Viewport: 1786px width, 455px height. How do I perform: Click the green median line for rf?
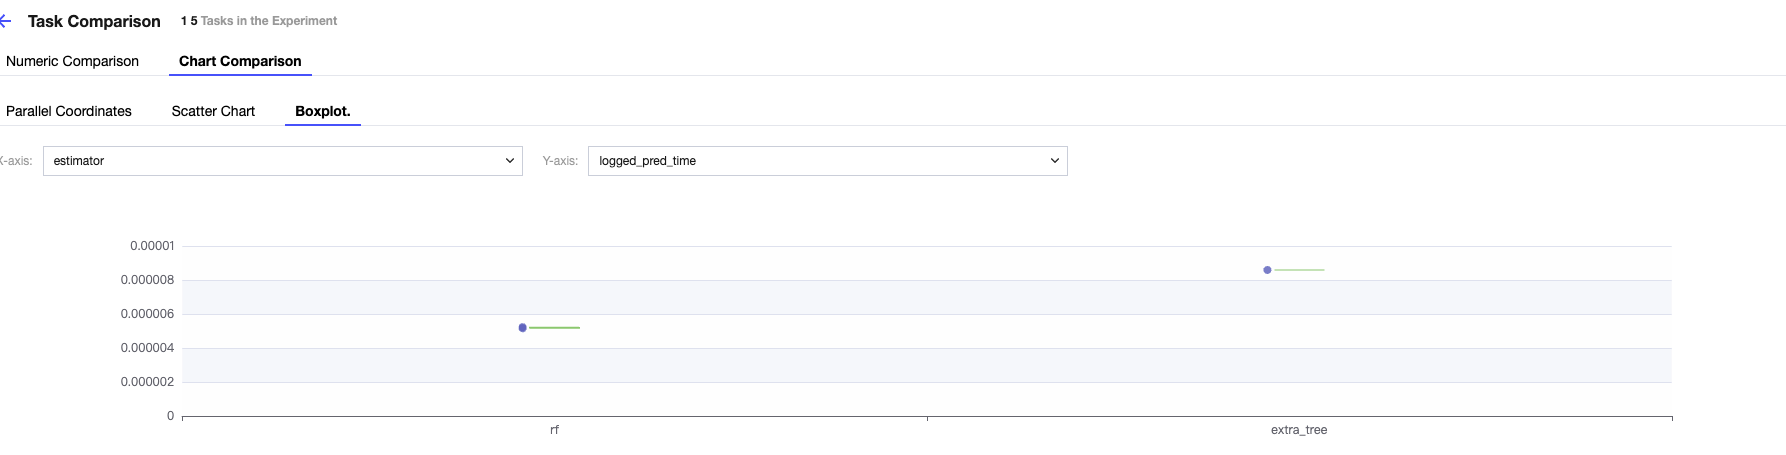point(555,328)
